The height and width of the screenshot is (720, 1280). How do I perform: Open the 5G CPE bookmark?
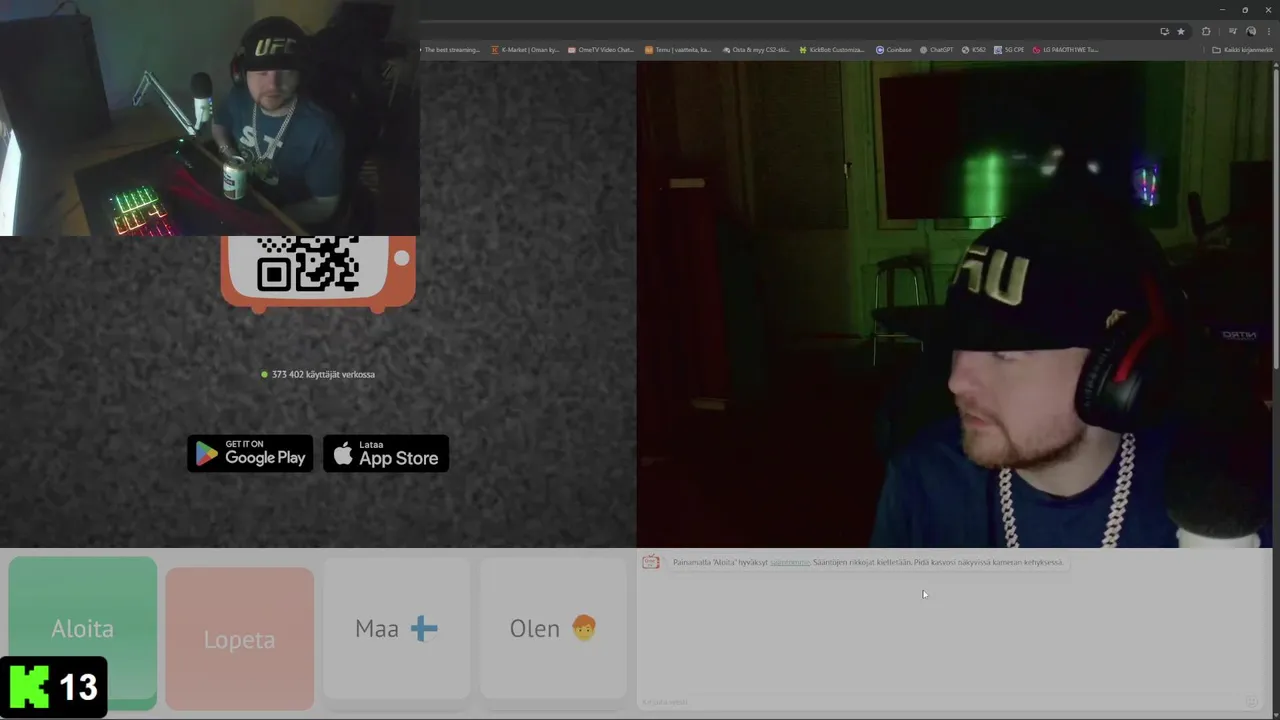click(x=1009, y=50)
